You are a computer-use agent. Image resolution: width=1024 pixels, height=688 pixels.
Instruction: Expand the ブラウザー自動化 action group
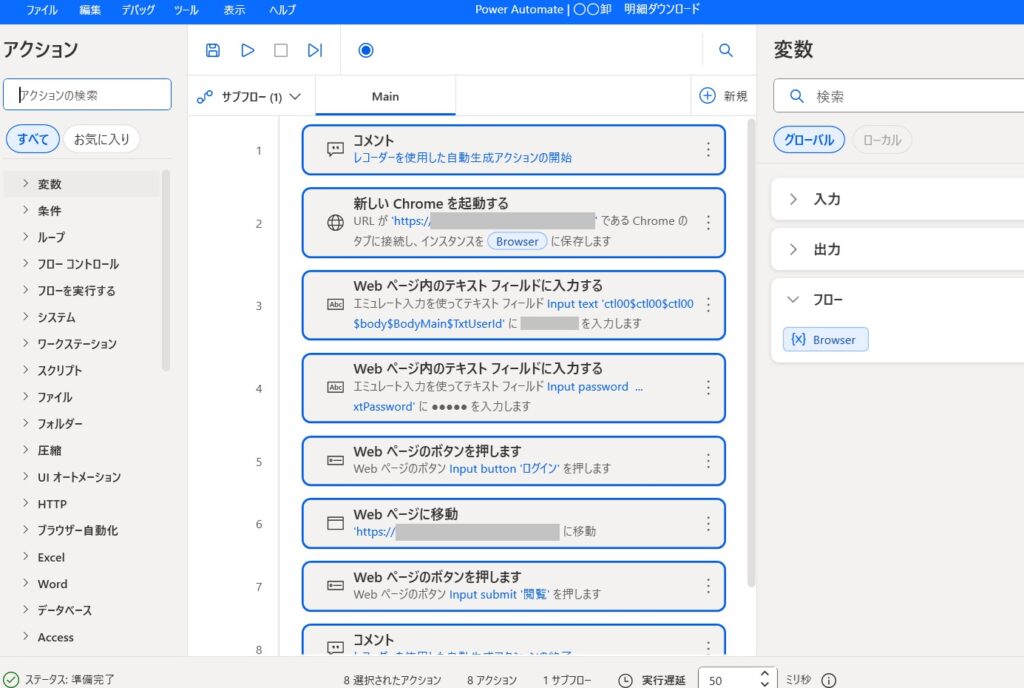(78, 530)
